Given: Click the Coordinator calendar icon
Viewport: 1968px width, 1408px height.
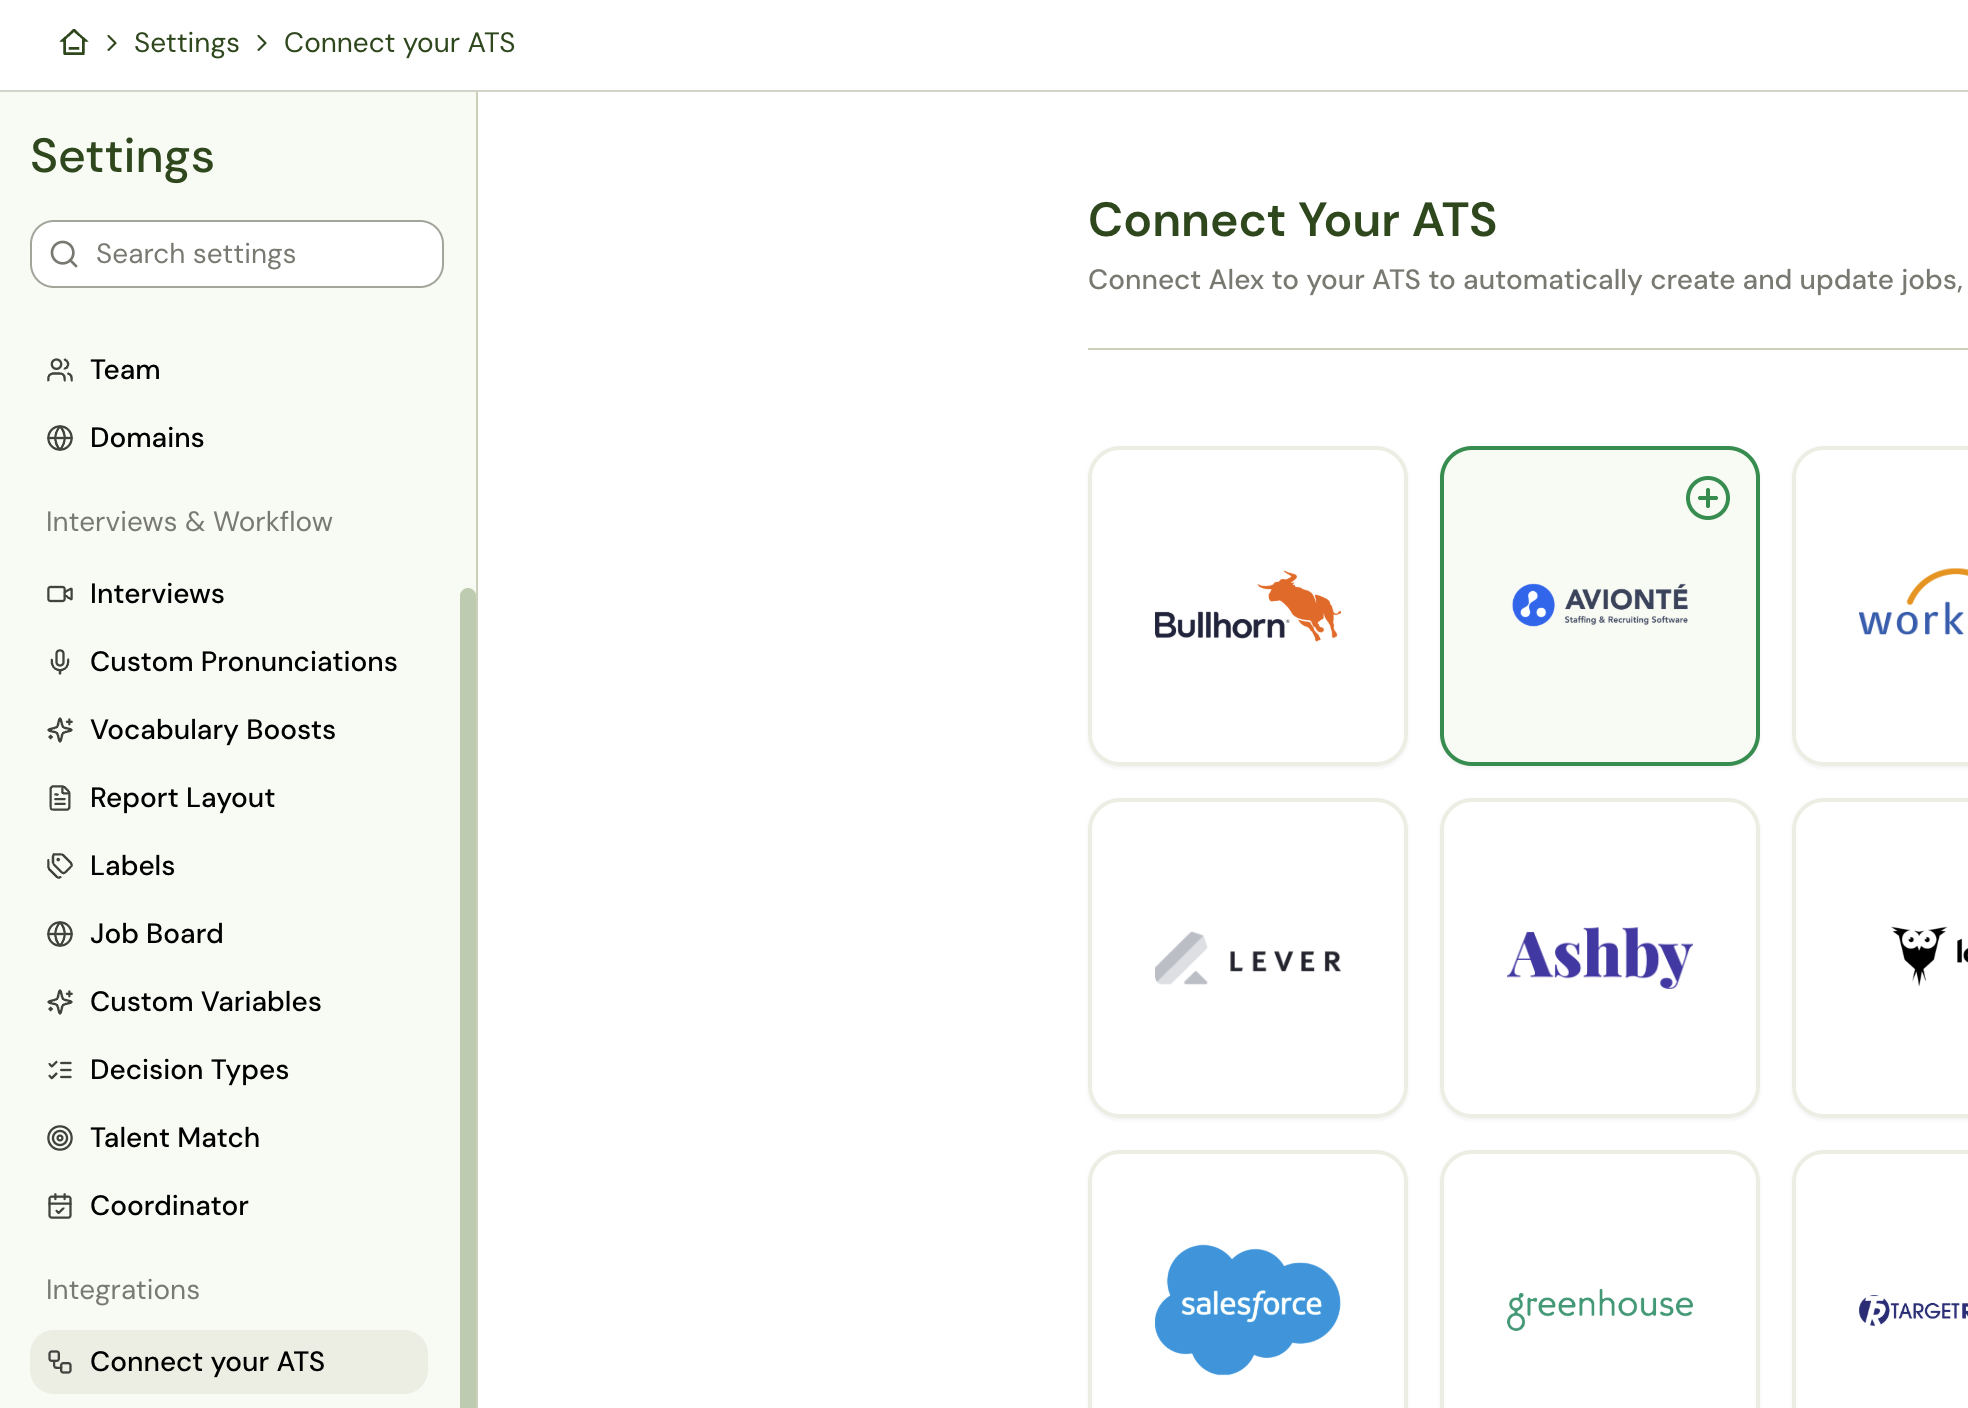Looking at the screenshot, I should 60,1206.
